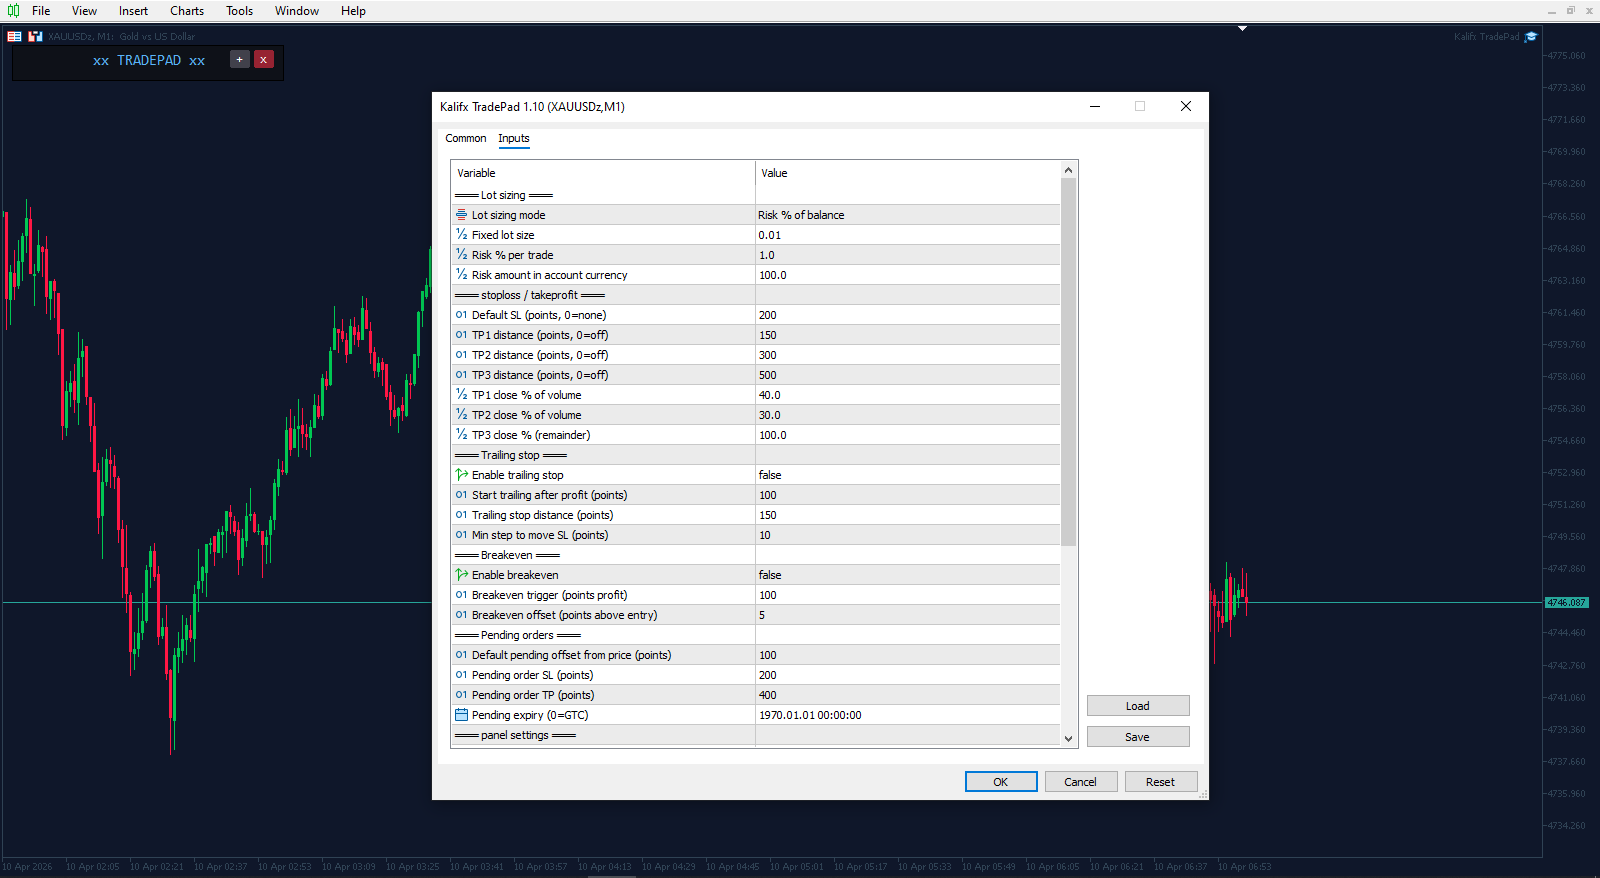Click the TRADEPAD panel title

pyautogui.click(x=149, y=60)
